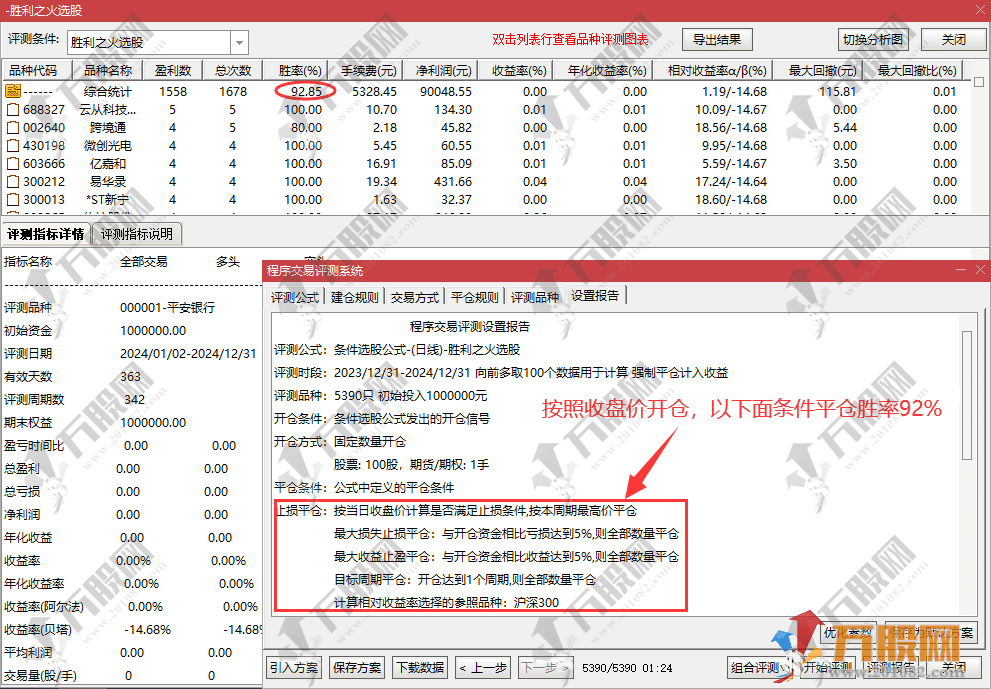The height and width of the screenshot is (689, 991).
Task: Sort by the 品种名称 column header
Action: [108, 70]
